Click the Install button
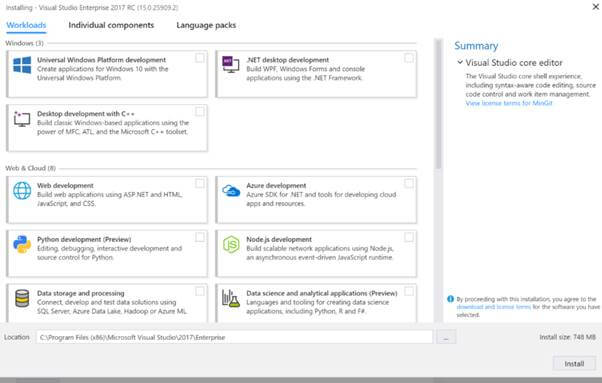Image resolution: width=602 pixels, height=383 pixels. tap(574, 363)
